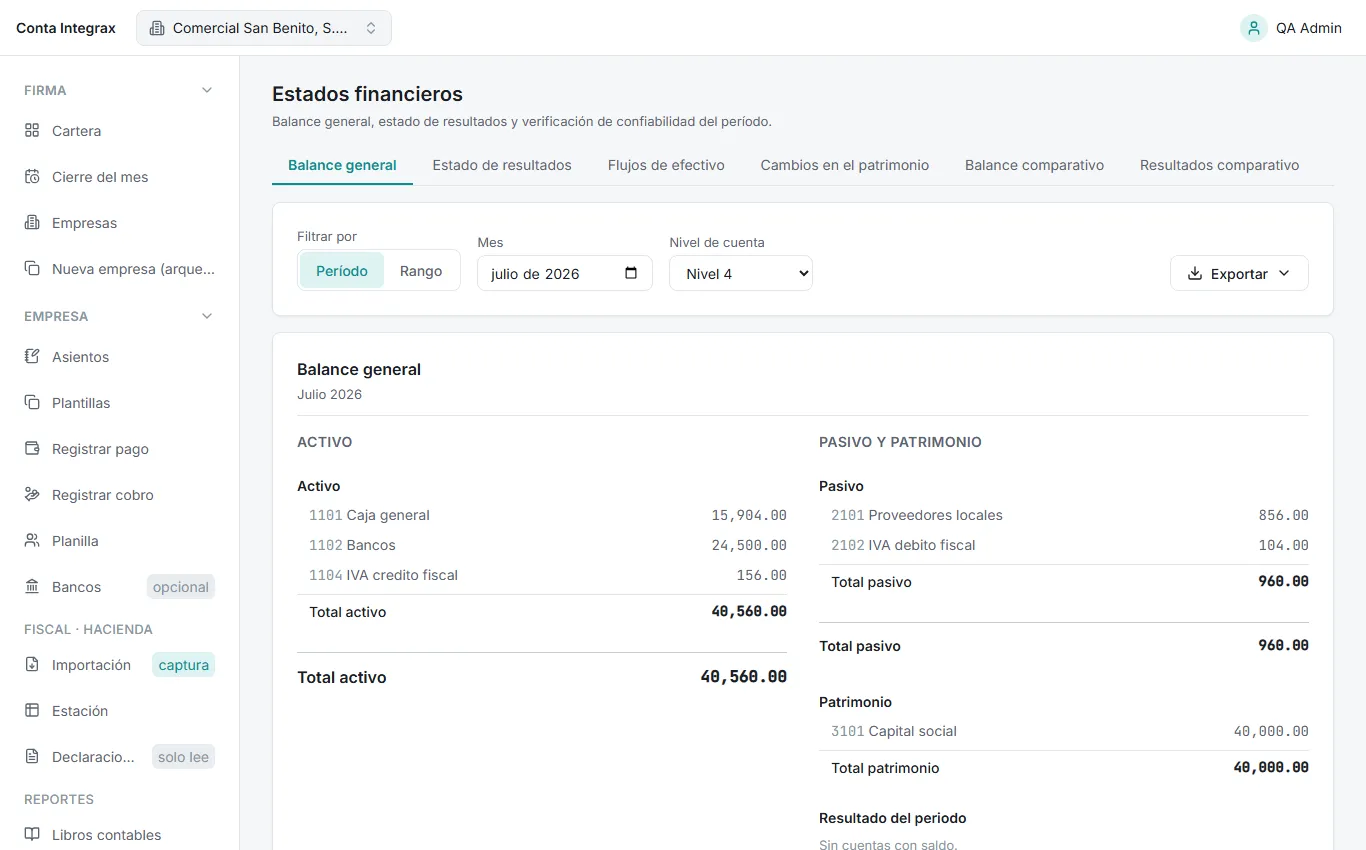Open the Bancos building icon
This screenshot has height=850, width=1366.
[32, 587]
